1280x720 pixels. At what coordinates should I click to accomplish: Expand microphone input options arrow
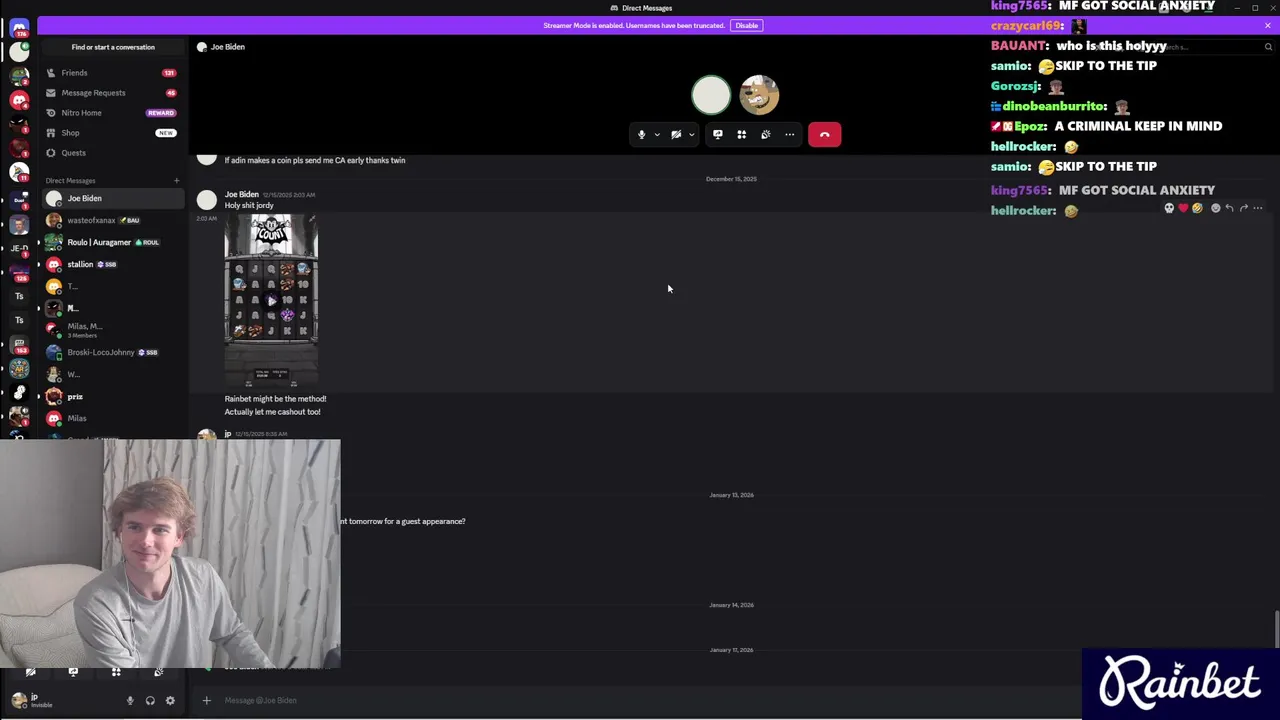[656, 134]
